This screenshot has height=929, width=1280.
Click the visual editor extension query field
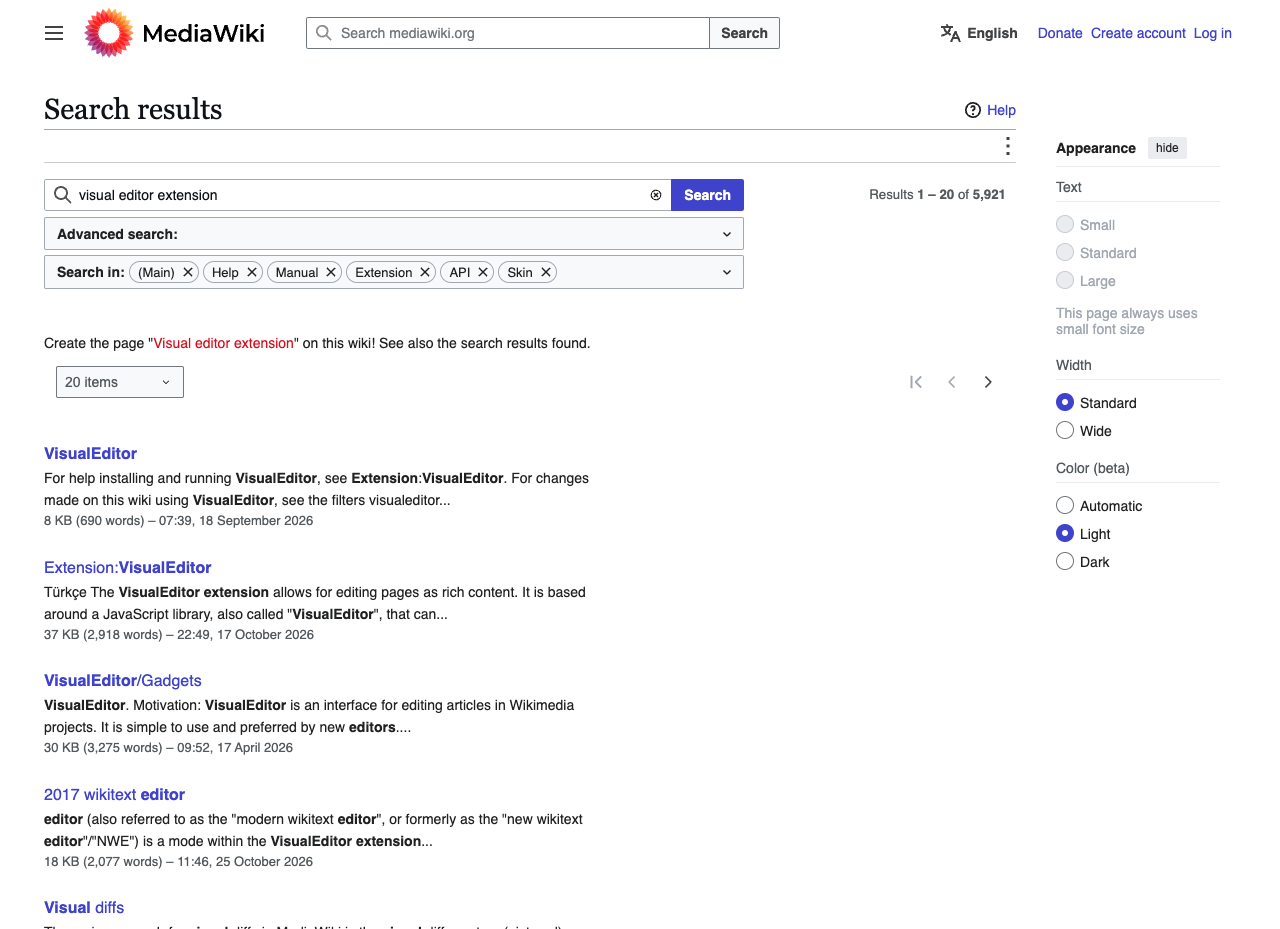click(358, 195)
